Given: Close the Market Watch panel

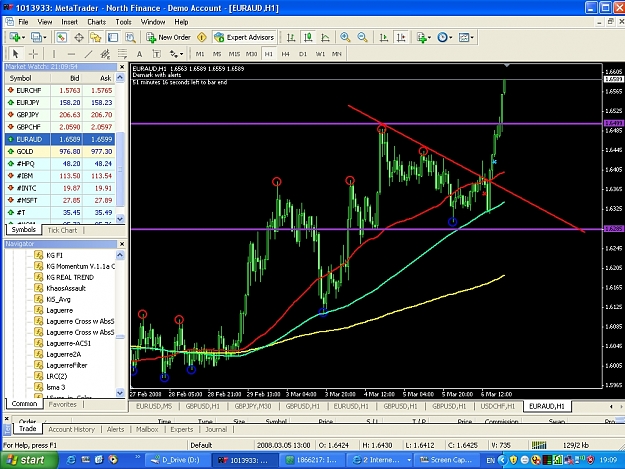Looking at the screenshot, I should pos(122,67).
